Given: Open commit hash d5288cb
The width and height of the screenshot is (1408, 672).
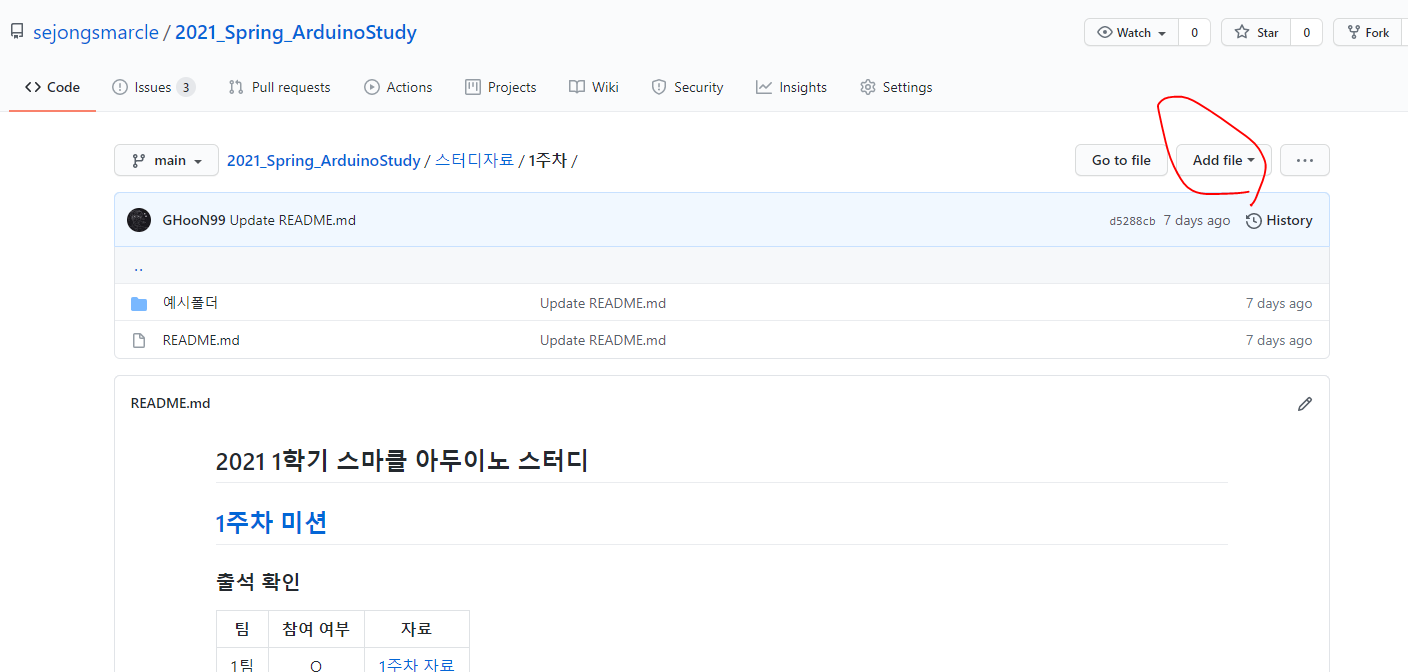Looking at the screenshot, I should tap(1132, 221).
